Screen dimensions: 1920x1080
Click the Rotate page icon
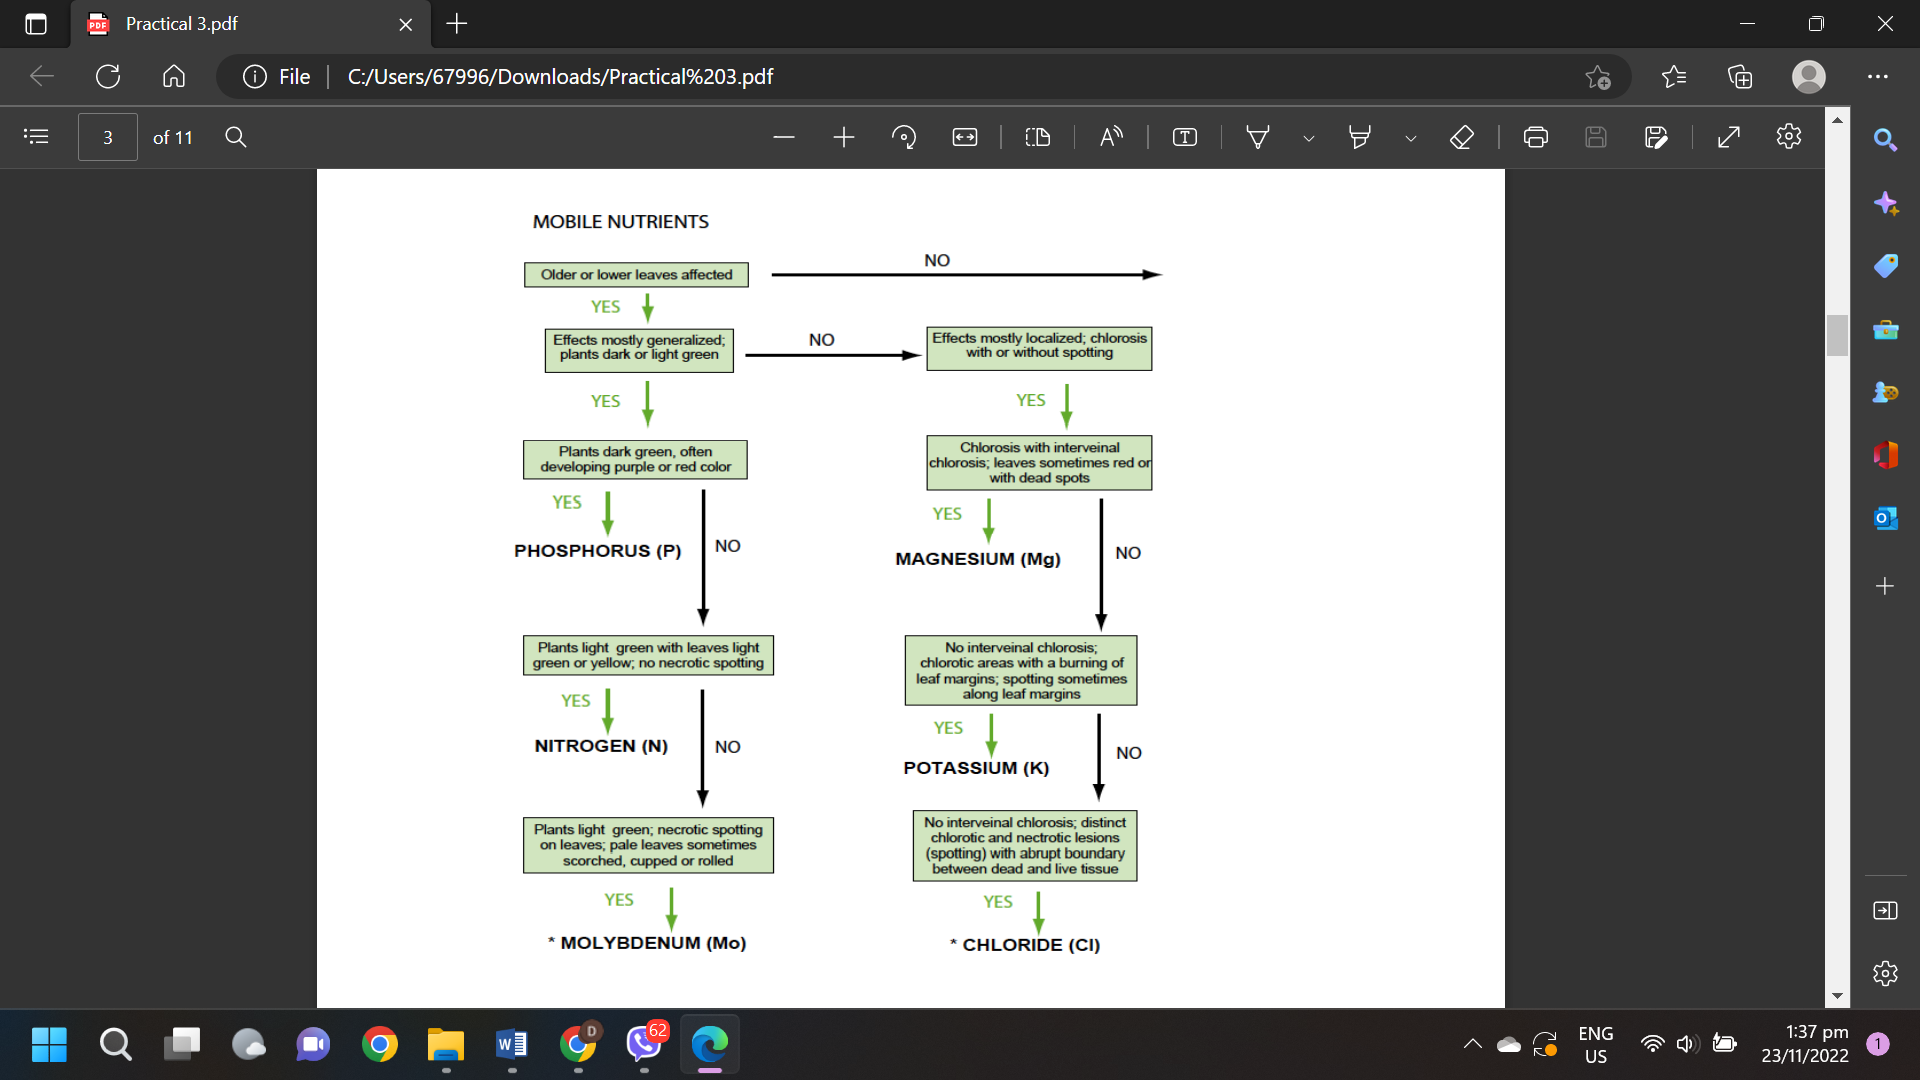[x=904, y=137]
